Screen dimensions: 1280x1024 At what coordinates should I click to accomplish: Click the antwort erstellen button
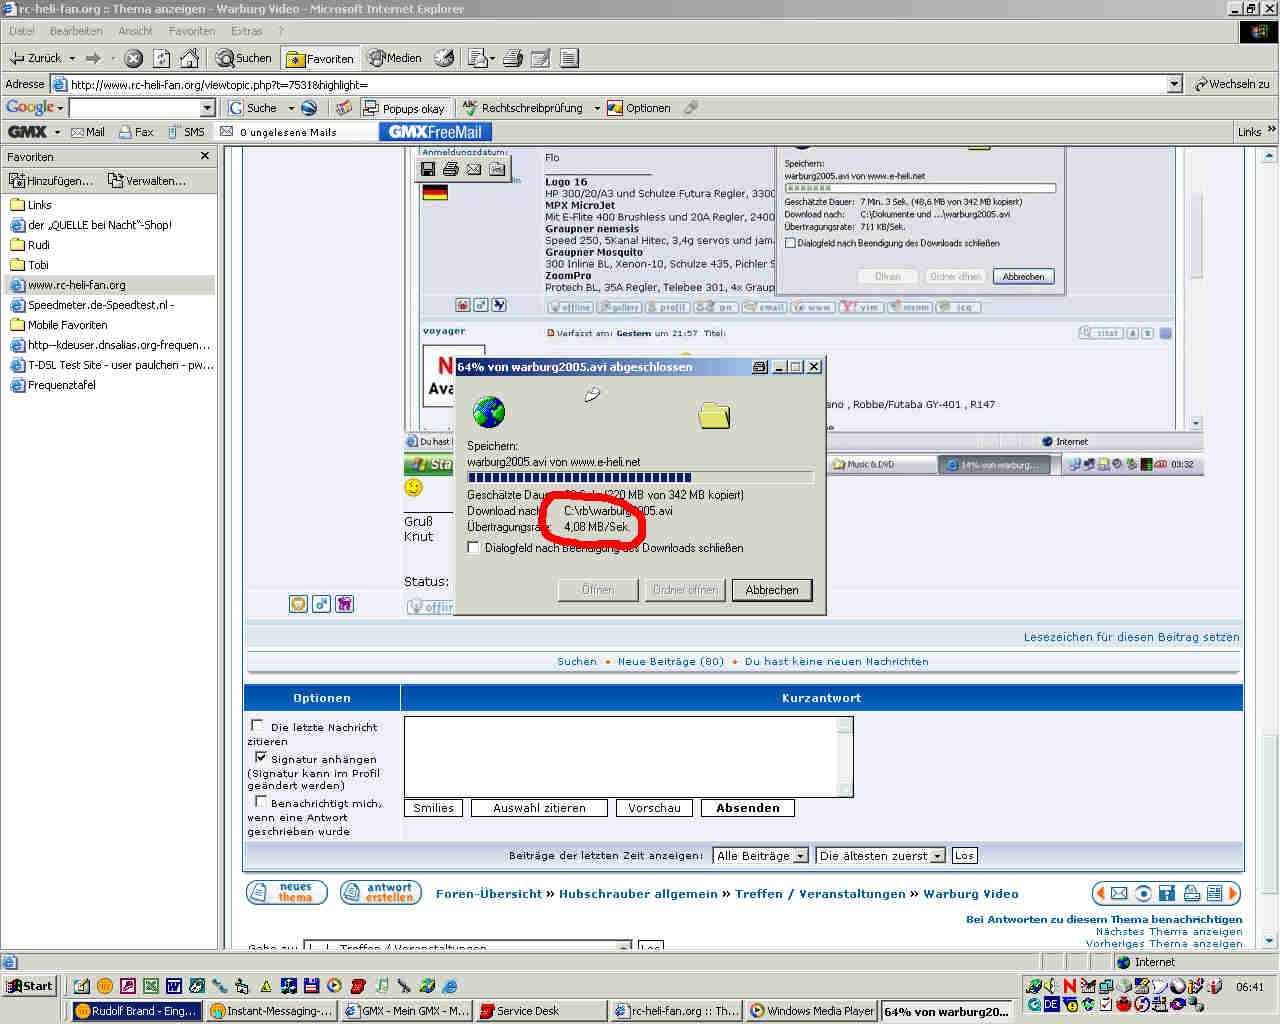coord(380,893)
